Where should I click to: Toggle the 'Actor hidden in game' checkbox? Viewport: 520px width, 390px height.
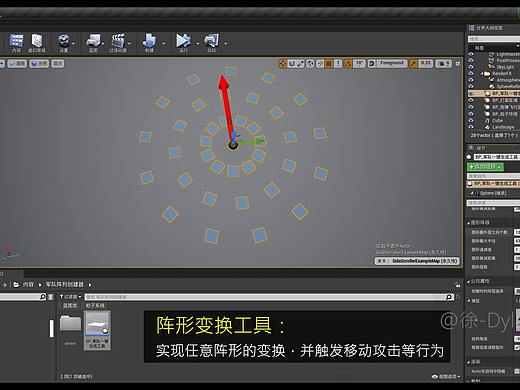tap(517, 371)
